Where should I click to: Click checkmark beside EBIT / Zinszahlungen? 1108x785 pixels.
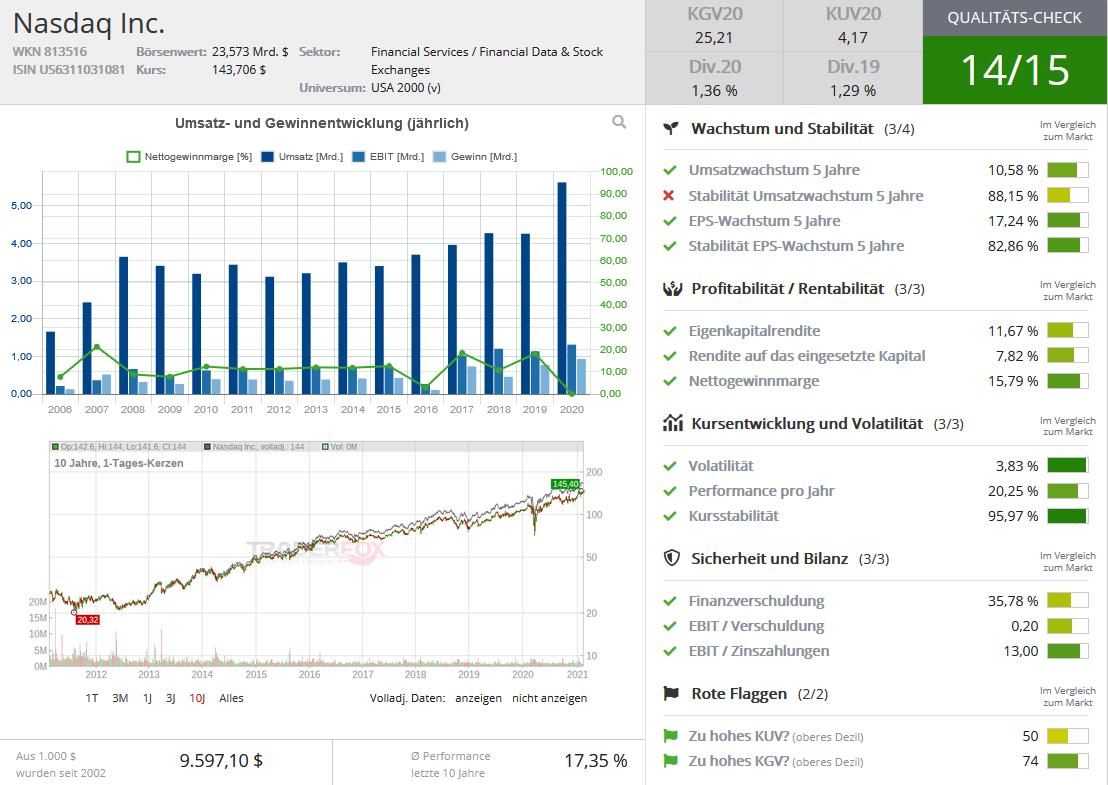670,651
